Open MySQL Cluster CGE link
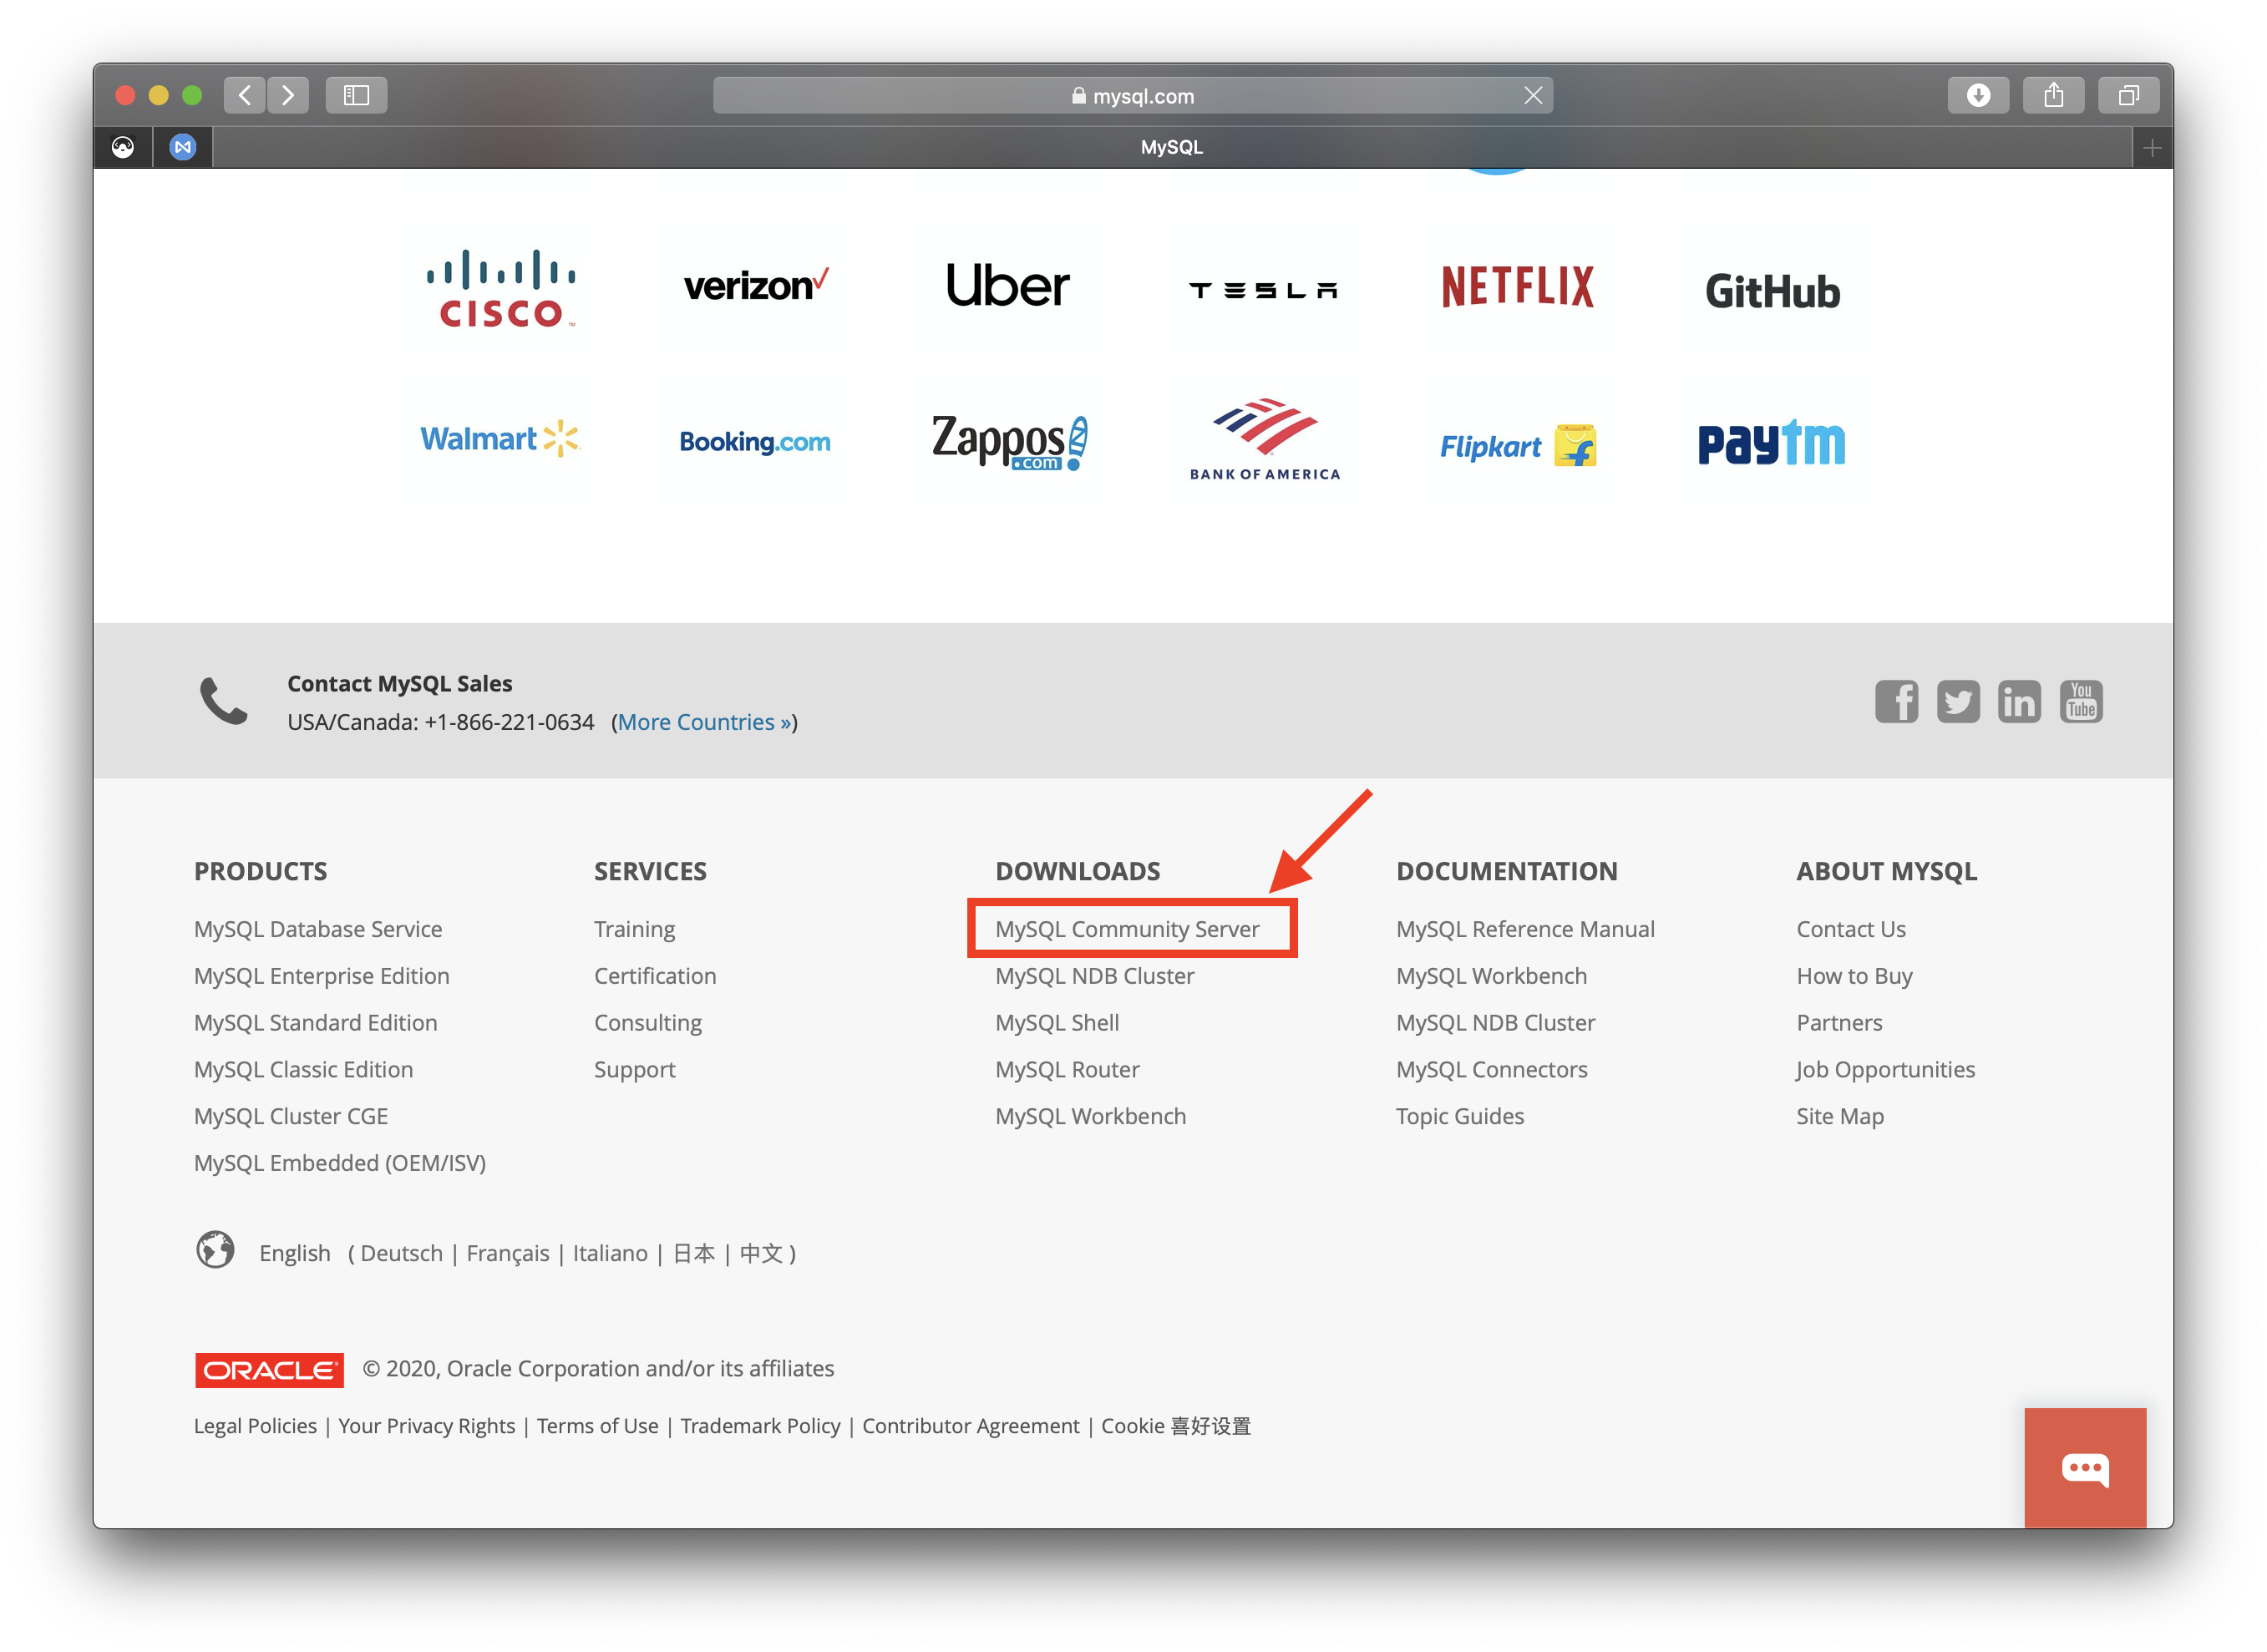The width and height of the screenshot is (2267, 1652). tap(291, 1116)
